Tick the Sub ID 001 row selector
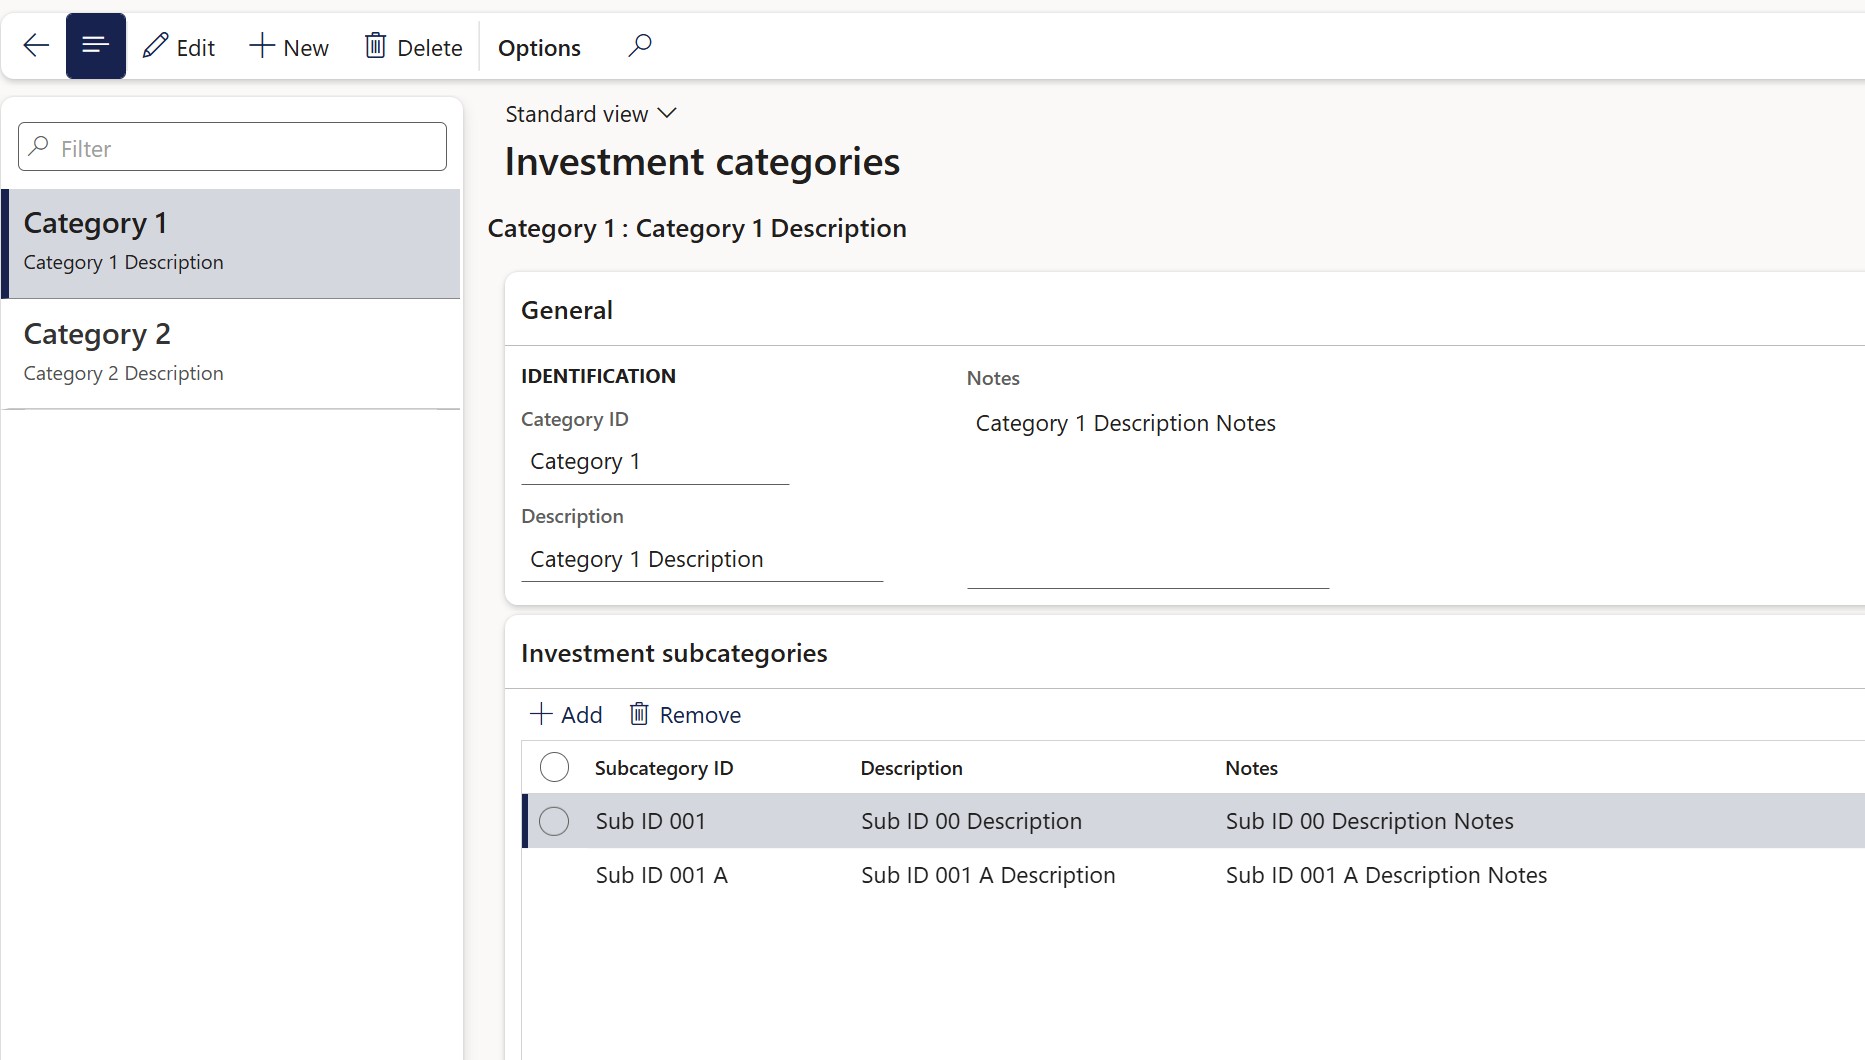 [554, 821]
